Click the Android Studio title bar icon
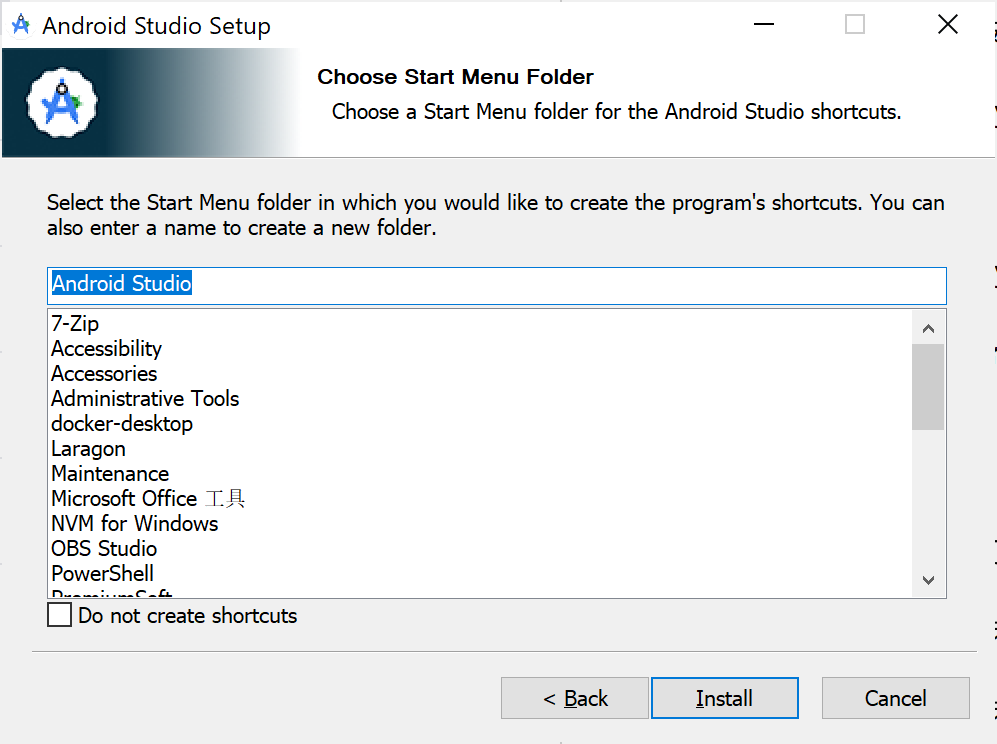The width and height of the screenshot is (997, 744). point(20,26)
